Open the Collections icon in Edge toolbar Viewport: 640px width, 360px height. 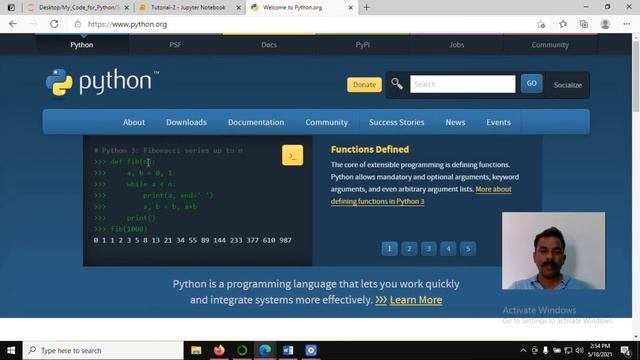[x=584, y=24]
